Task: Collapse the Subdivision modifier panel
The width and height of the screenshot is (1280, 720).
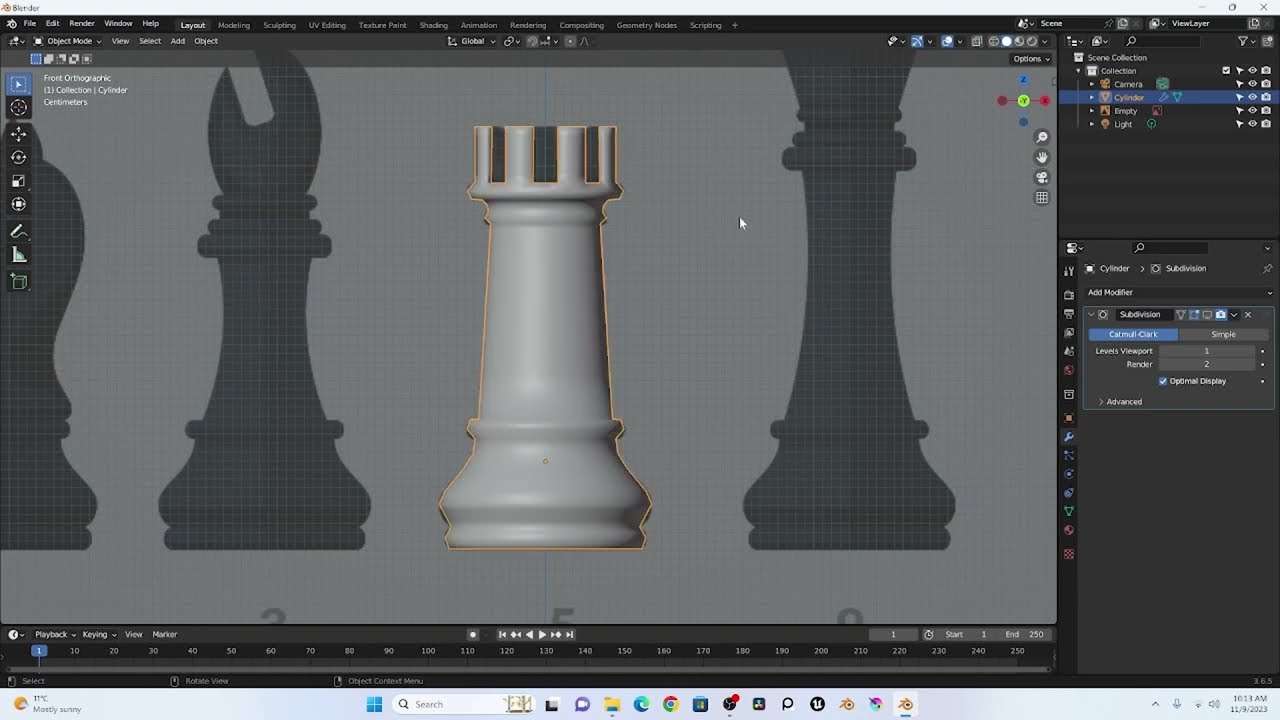Action: pyautogui.click(x=1091, y=314)
